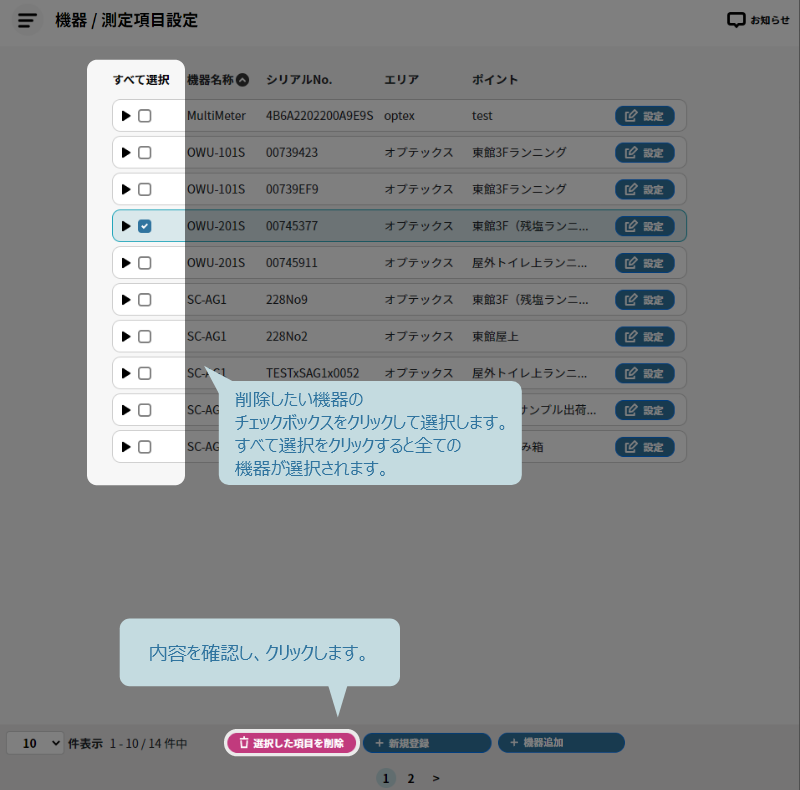The image size is (800, 790).
Task: Open 設定 for serial 00745377
Action: click(x=644, y=226)
